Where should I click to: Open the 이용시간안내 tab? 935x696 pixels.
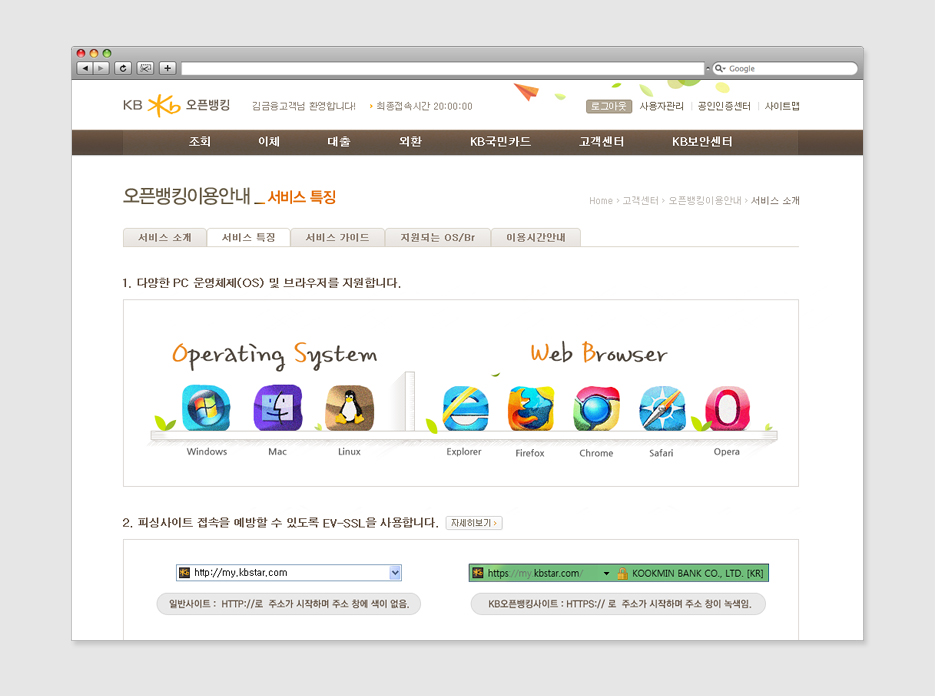click(535, 237)
